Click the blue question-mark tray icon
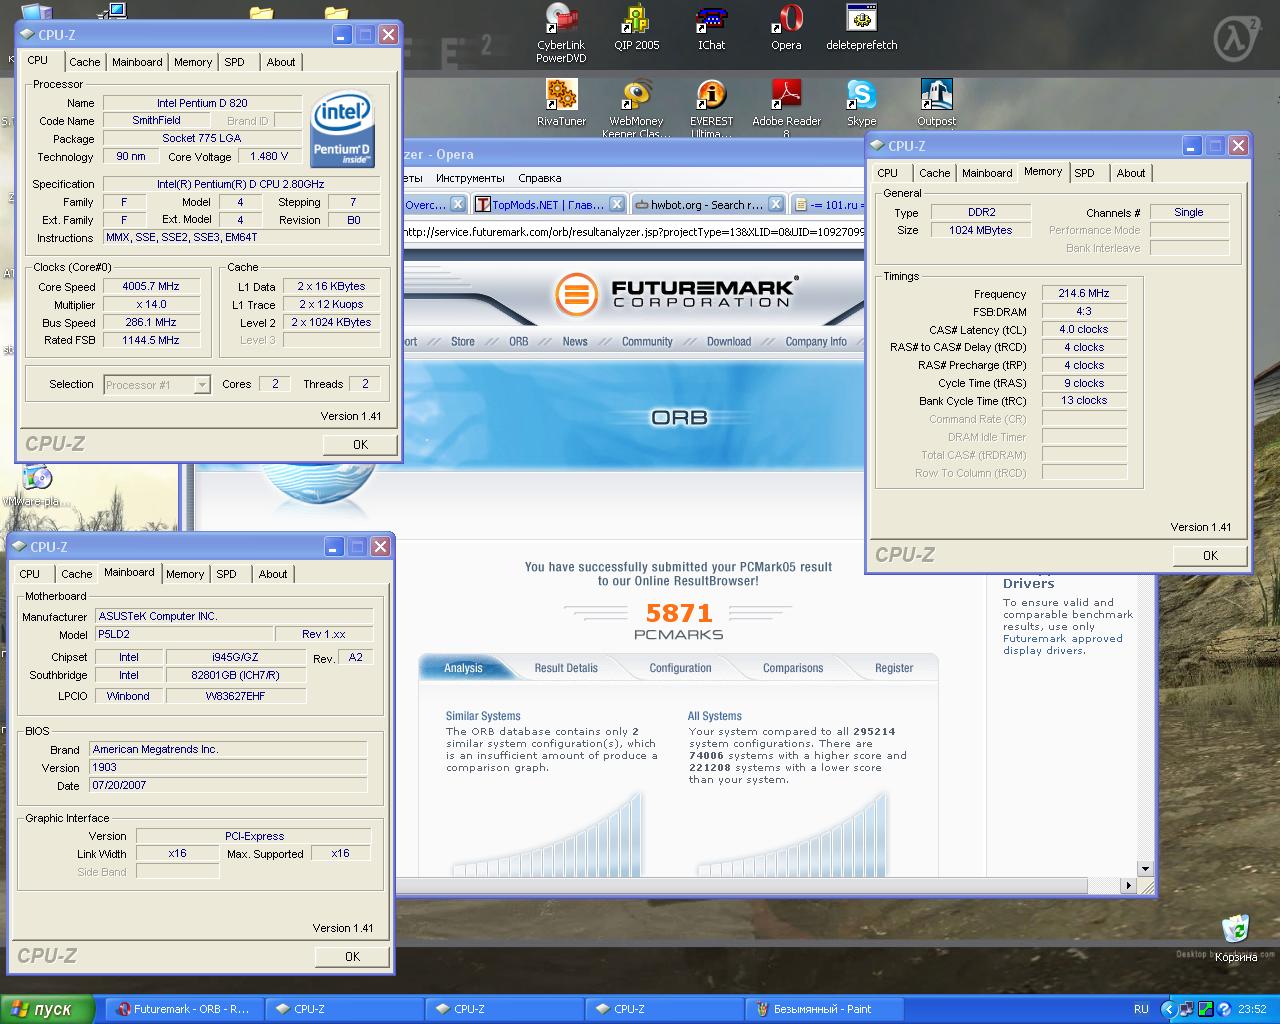Screen dimensions: 1280x1024 click(x=1224, y=1009)
